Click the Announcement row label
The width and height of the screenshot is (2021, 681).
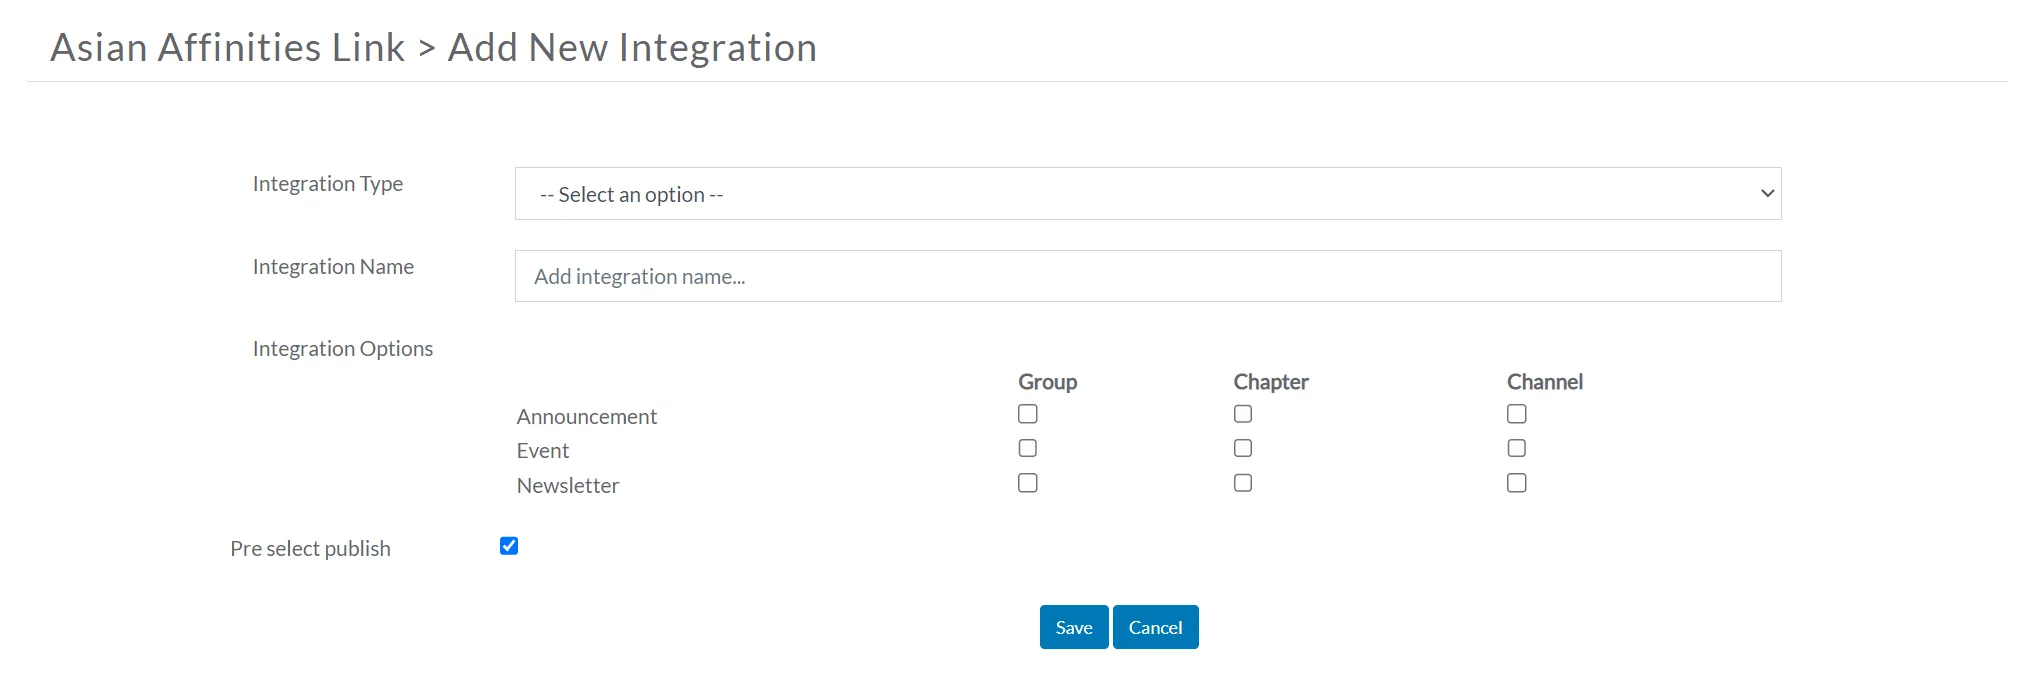(x=587, y=416)
